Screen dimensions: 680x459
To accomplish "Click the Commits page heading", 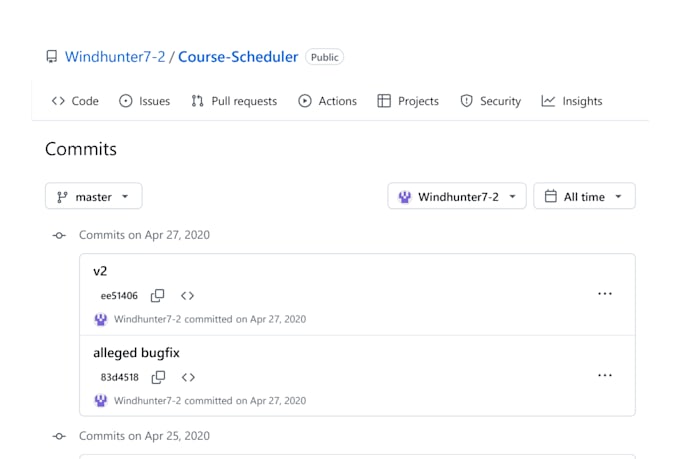I will click(81, 149).
